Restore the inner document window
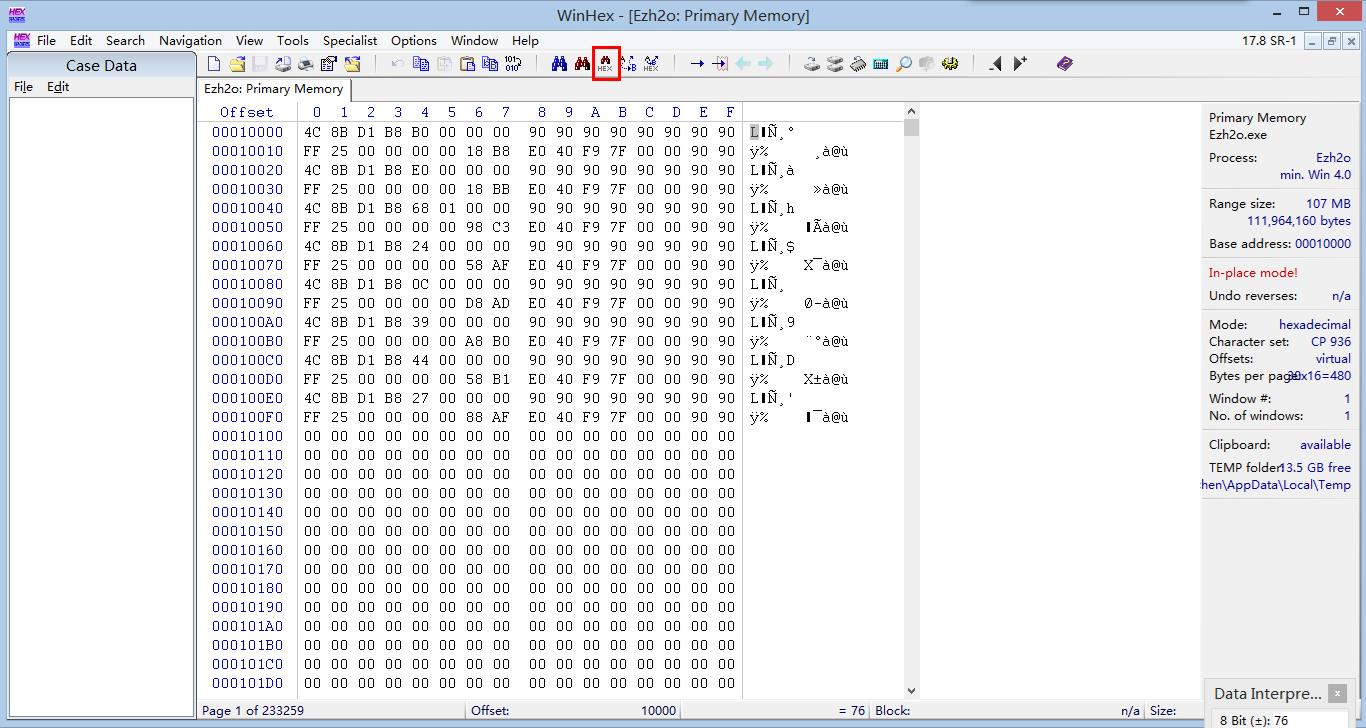 [x=1332, y=41]
